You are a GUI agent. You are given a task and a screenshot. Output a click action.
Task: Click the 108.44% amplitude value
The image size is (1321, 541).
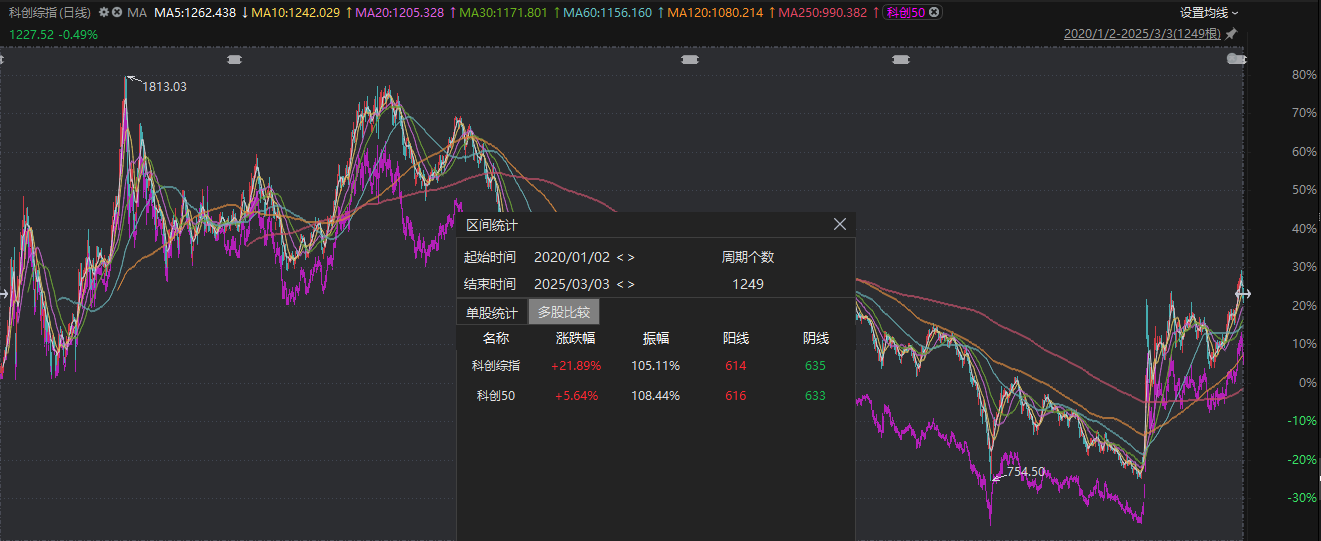pos(656,395)
